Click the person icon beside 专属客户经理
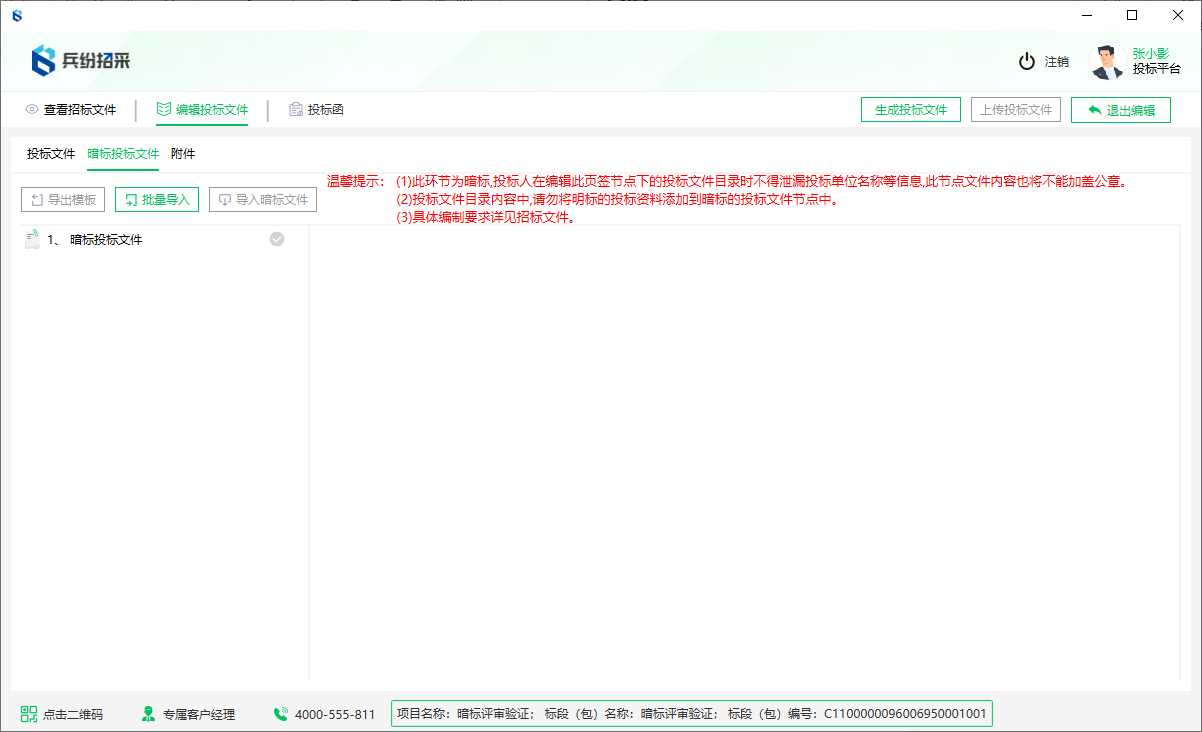This screenshot has height=732, width=1202. (x=148, y=714)
